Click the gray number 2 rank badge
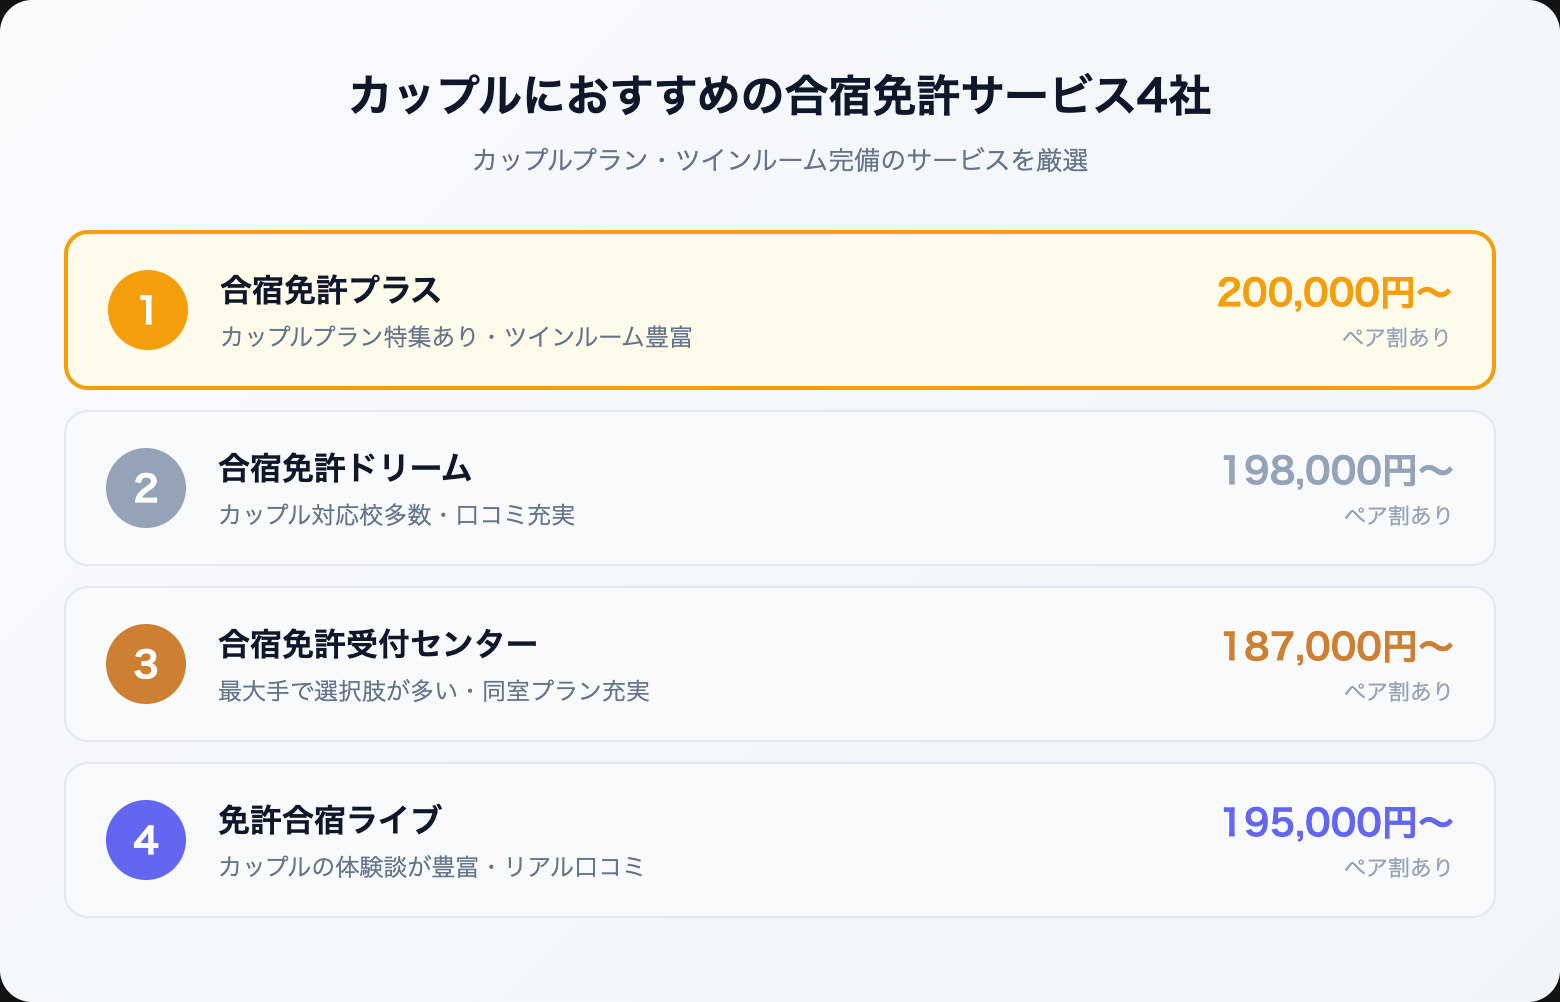The width and height of the screenshot is (1560, 1002). [146, 488]
